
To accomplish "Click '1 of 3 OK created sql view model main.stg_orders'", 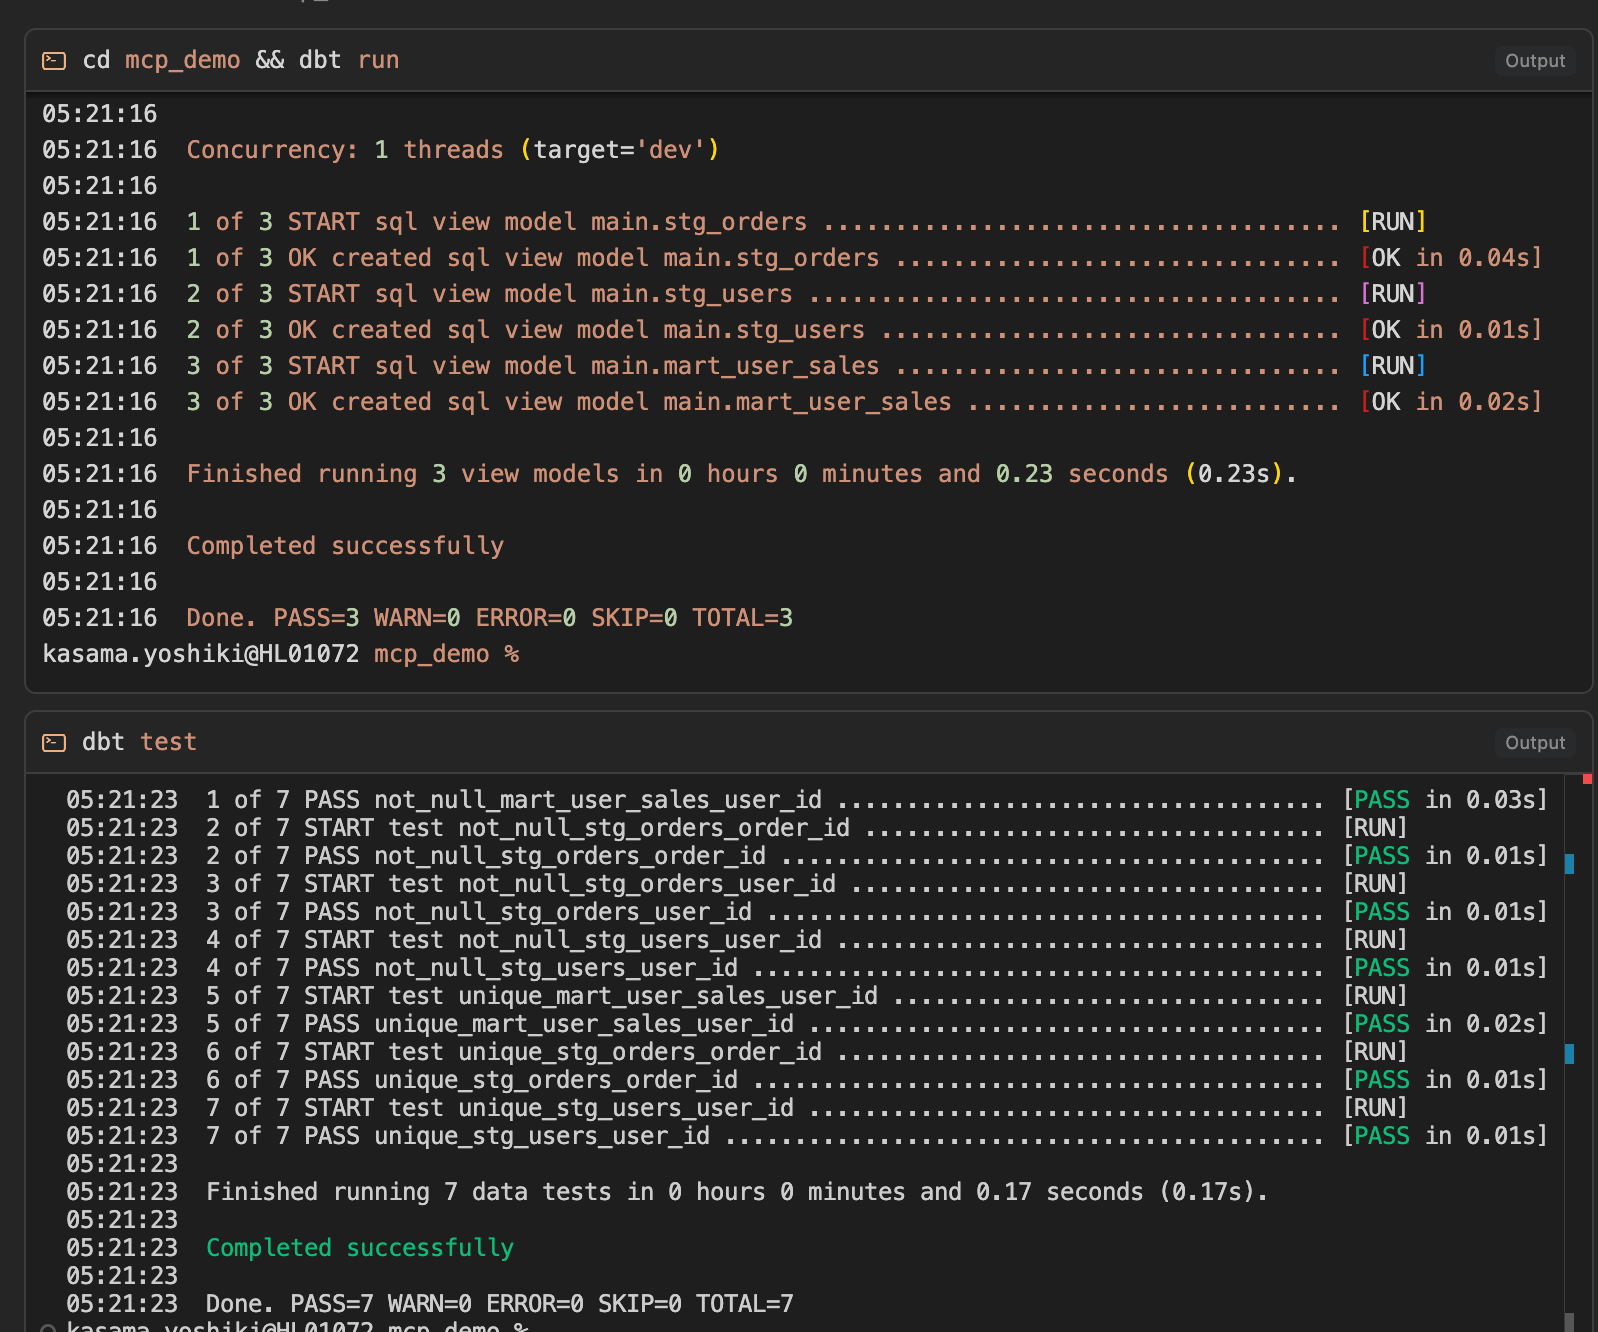I will [533, 258].
